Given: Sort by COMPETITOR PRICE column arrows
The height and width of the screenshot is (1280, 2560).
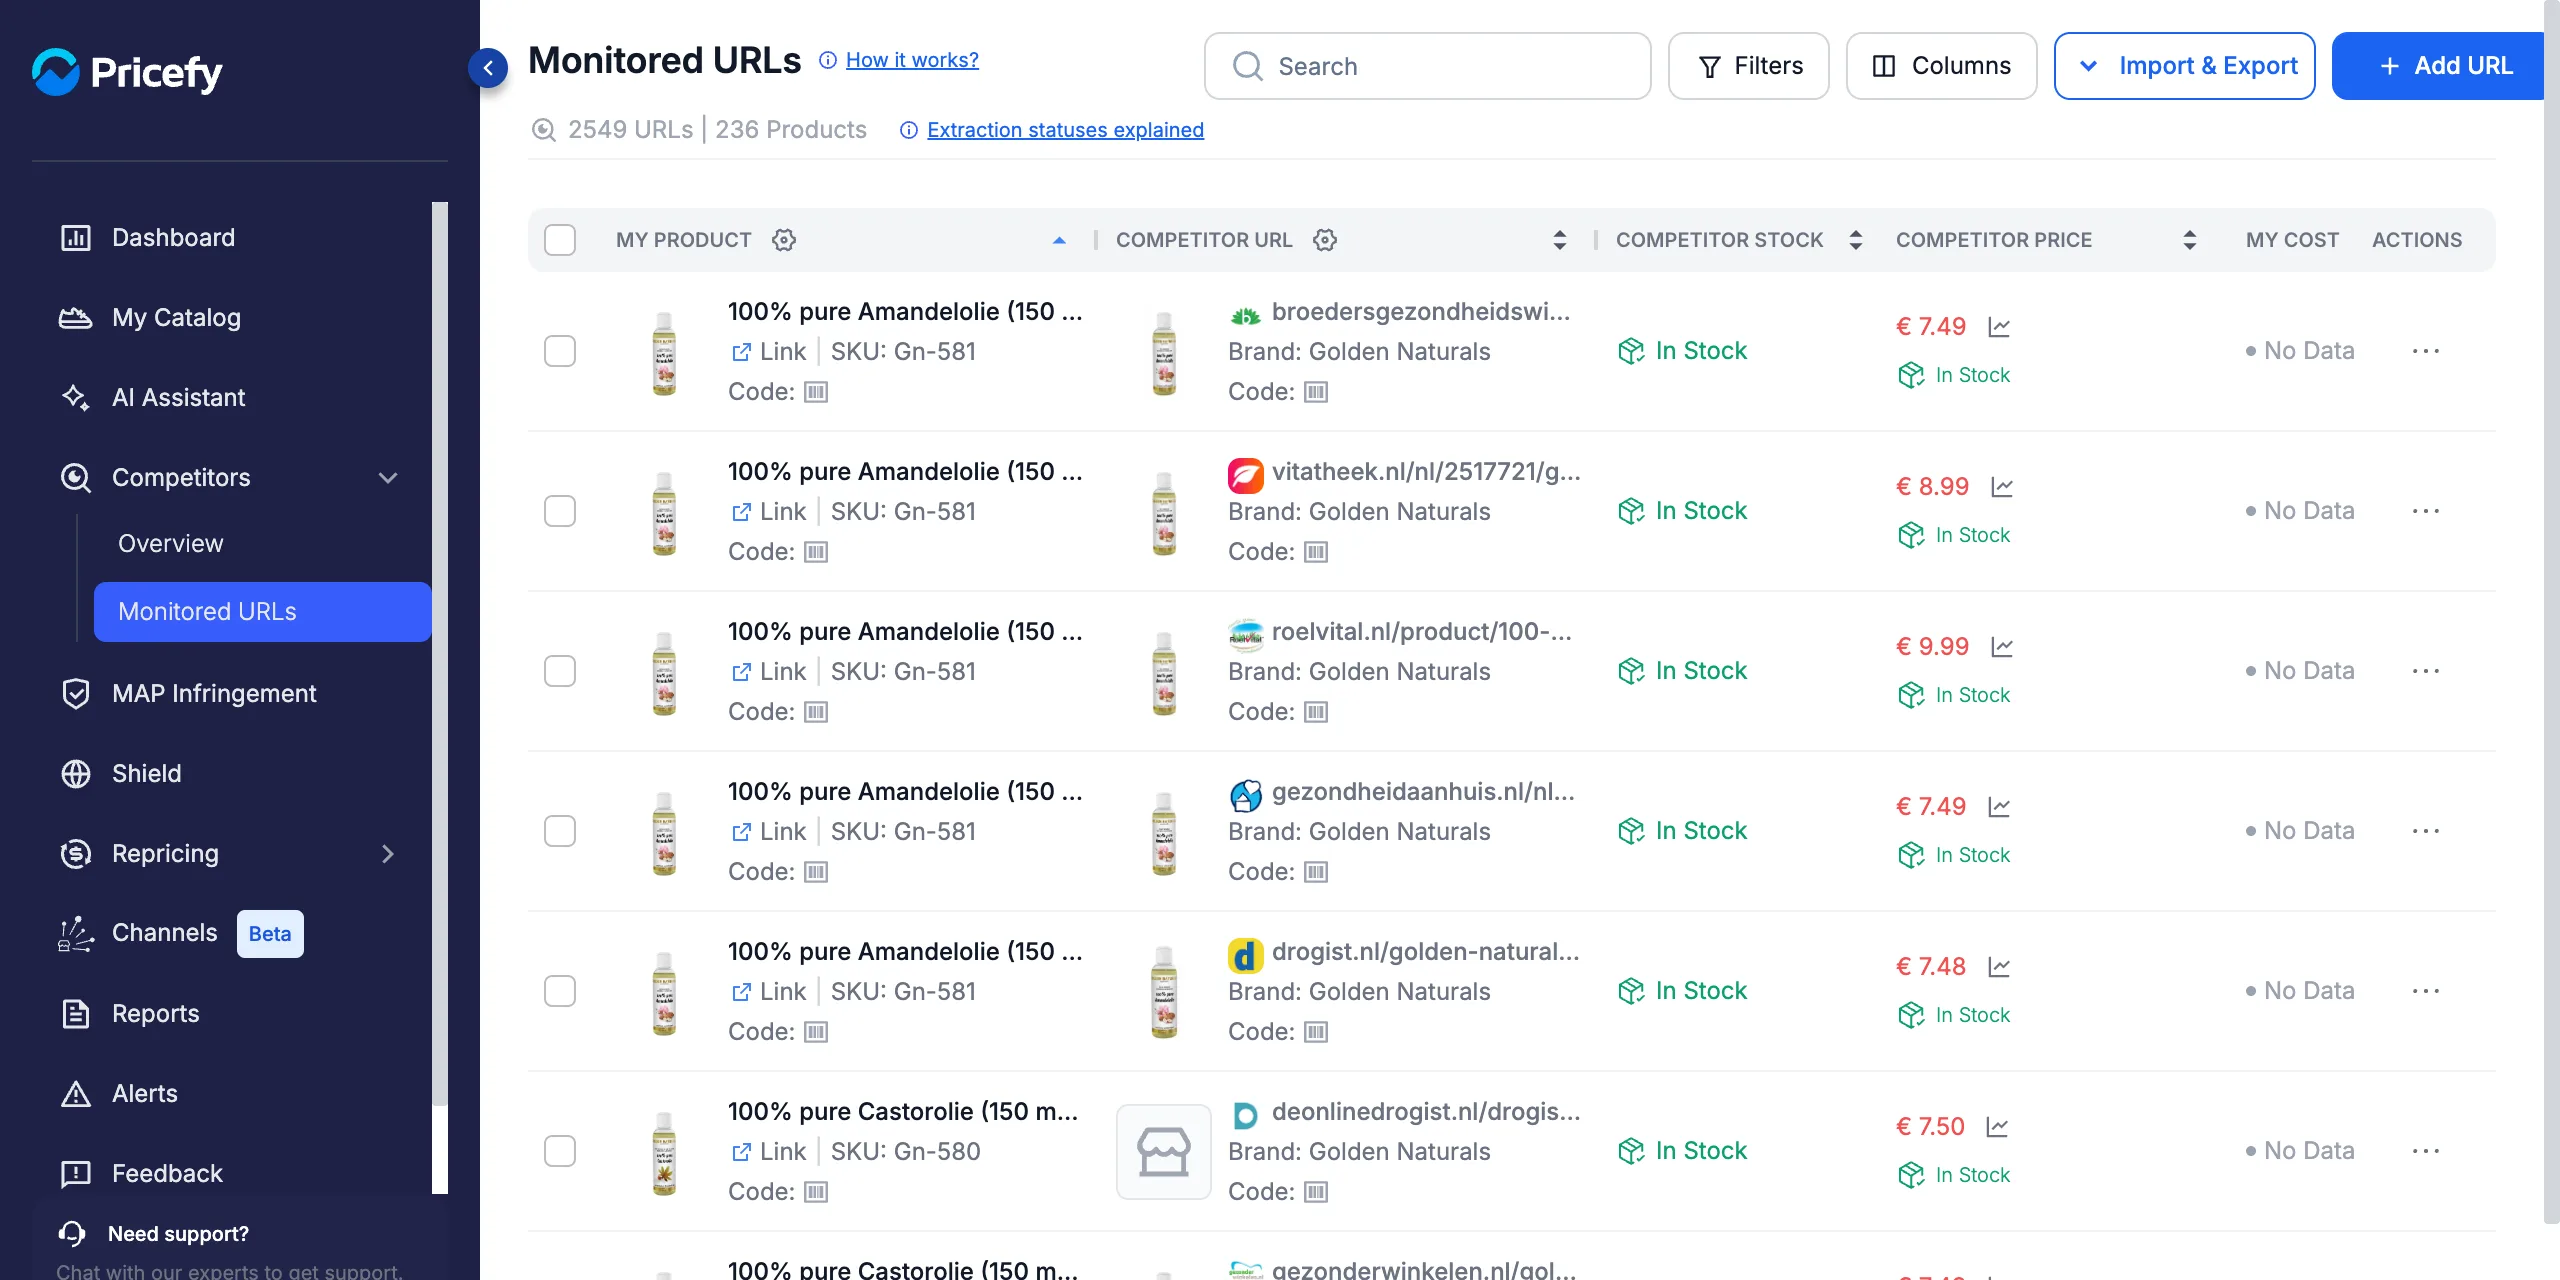Looking at the screenshot, I should (2189, 240).
